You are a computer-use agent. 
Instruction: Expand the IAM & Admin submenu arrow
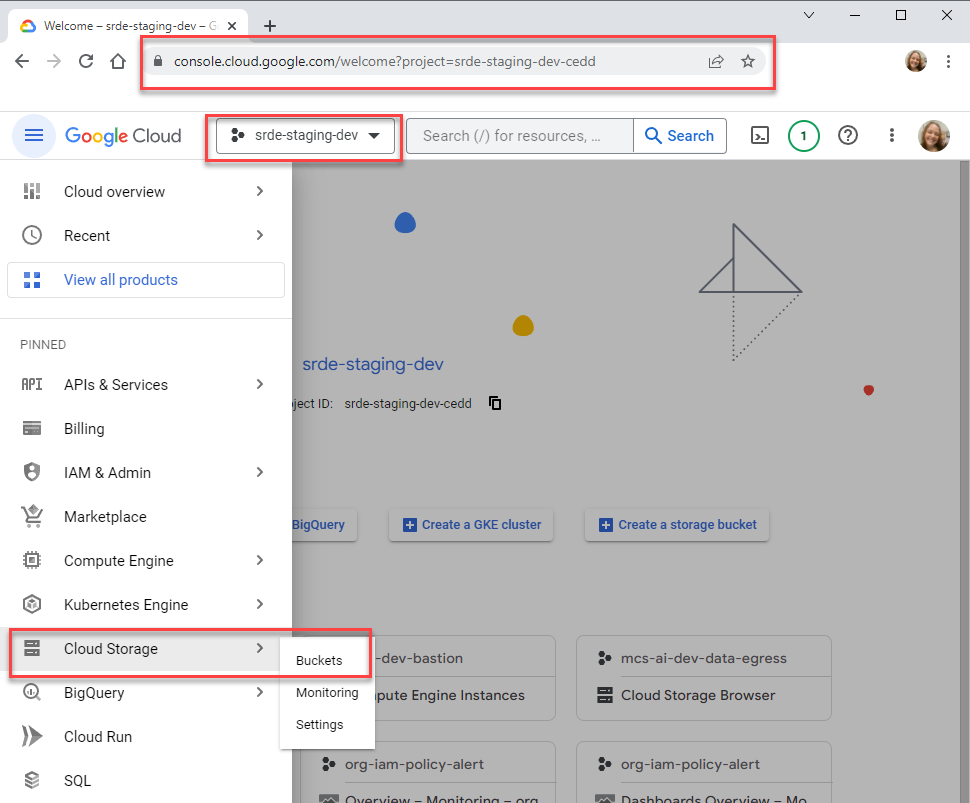[260, 472]
